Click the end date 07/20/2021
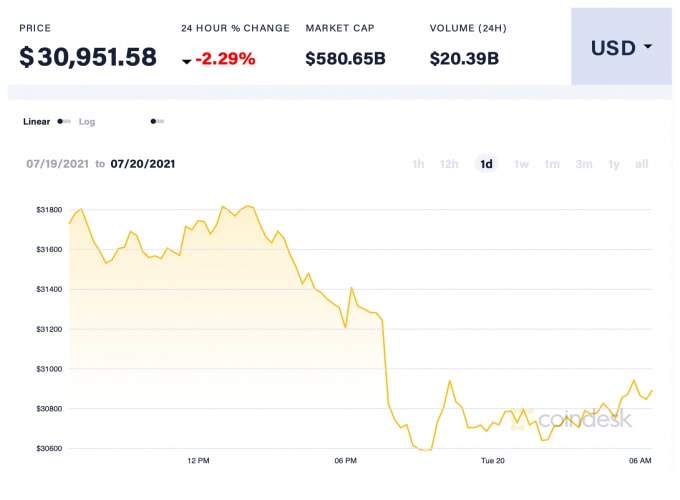680x500 pixels. click(143, 164)
